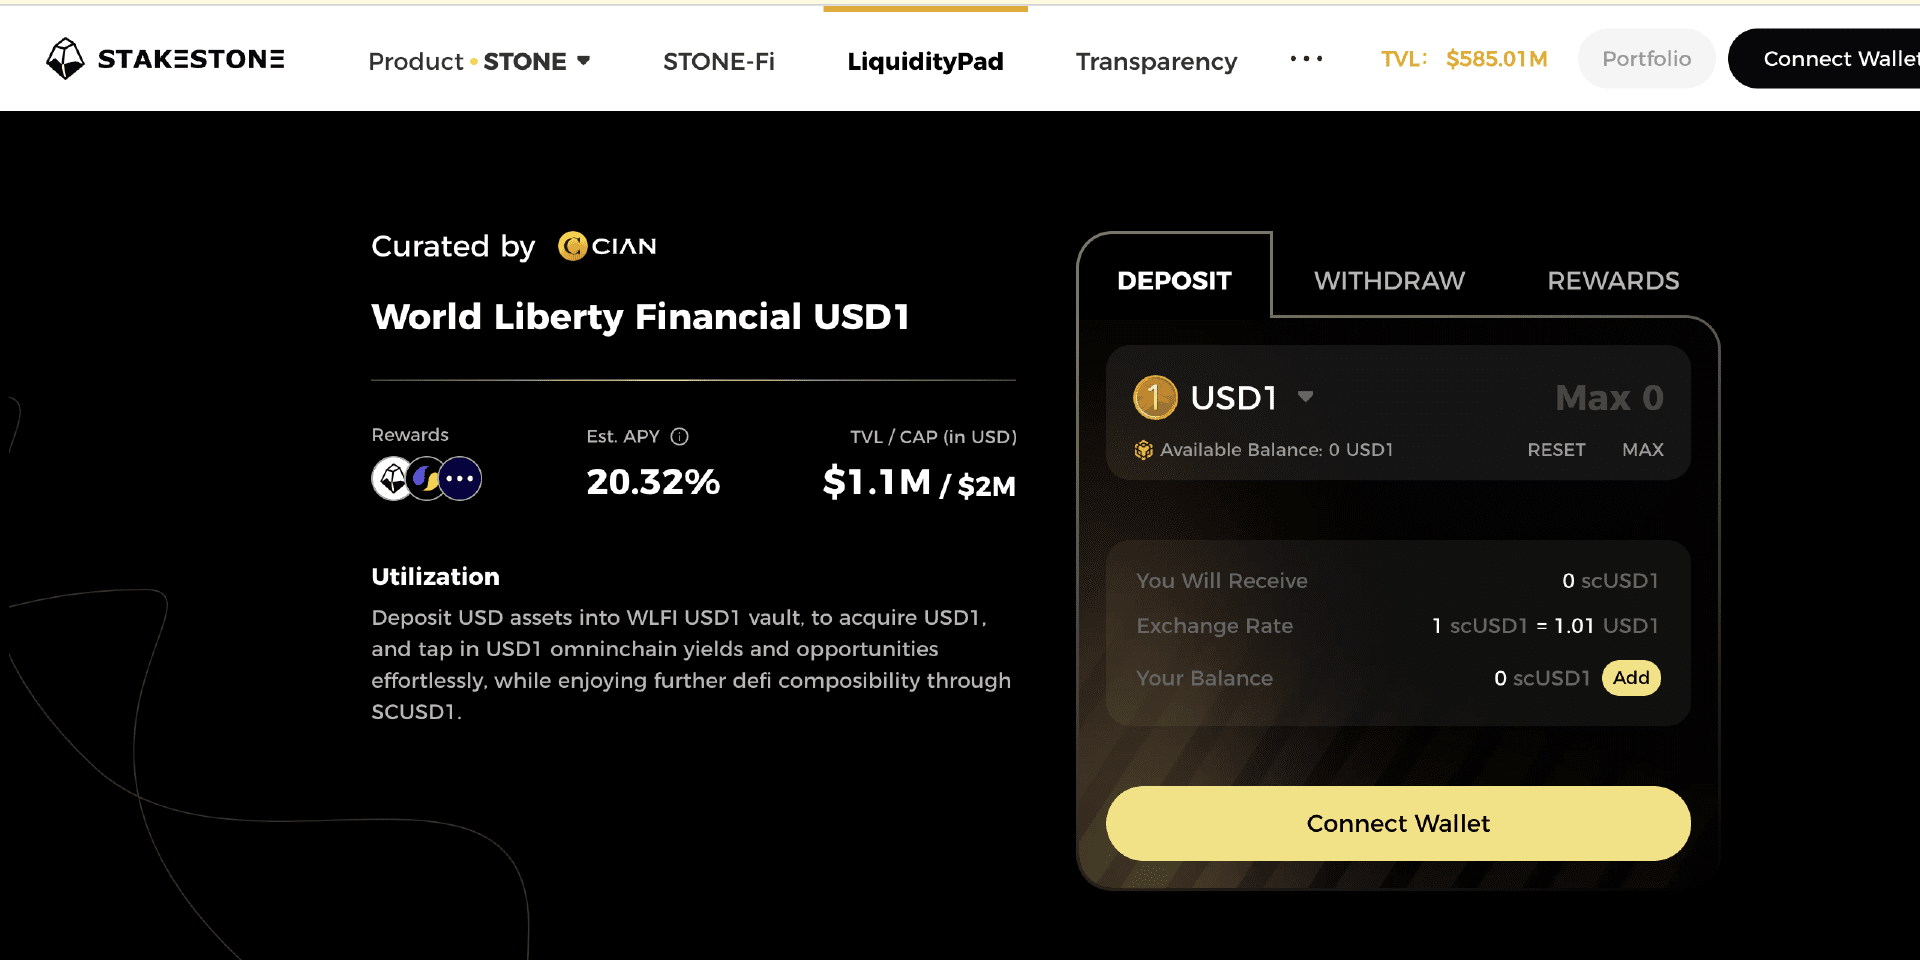The height and width of the screenshot is (960, 1920).
Task: Click the first StakeStone reward token icon
Action: pyautogui.click(x=392, y=479)
